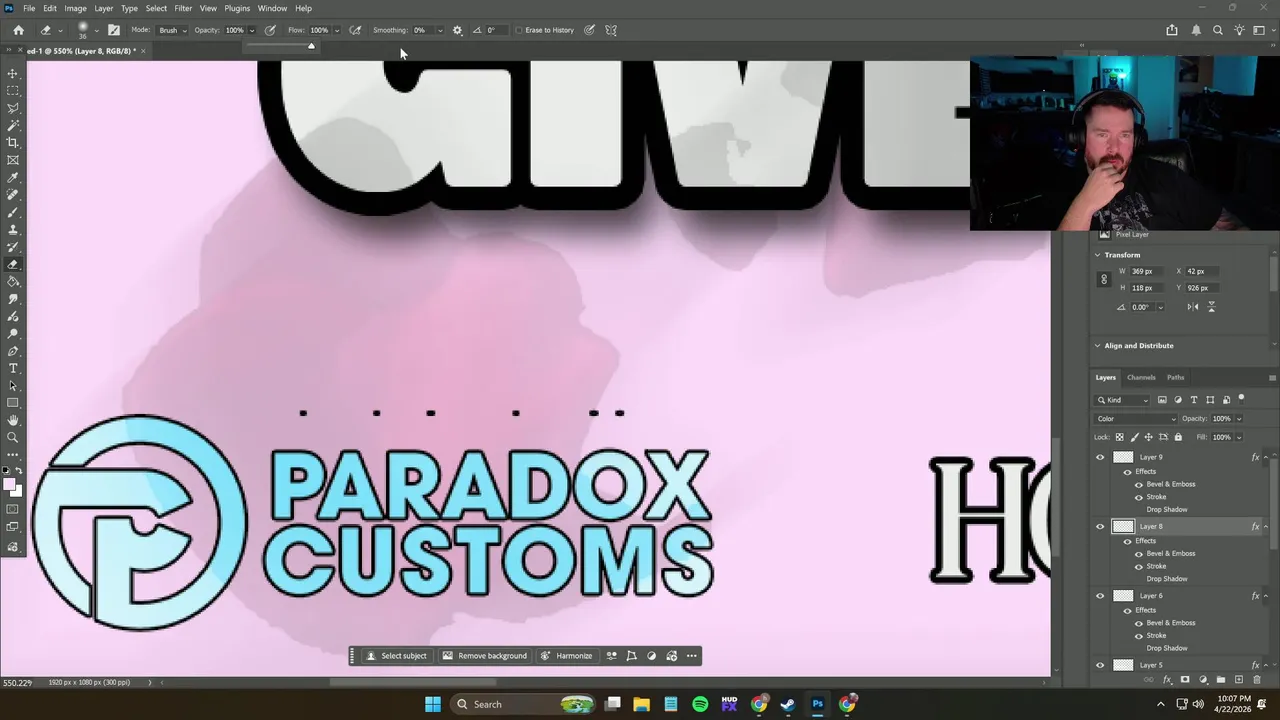Select the Rectangle shape tool
Screen dimensions: 1280x720
point(13,404)
